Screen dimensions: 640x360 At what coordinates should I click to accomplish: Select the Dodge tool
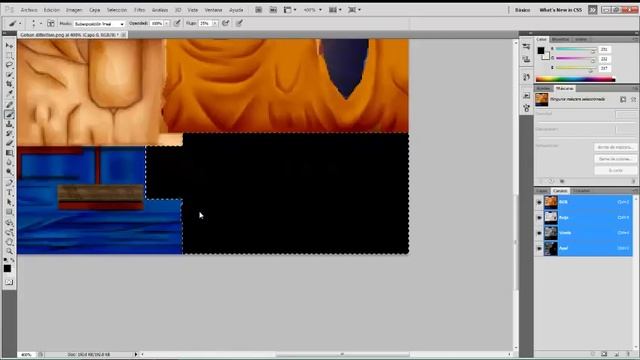pyautogui.click(x=9, y=172)
